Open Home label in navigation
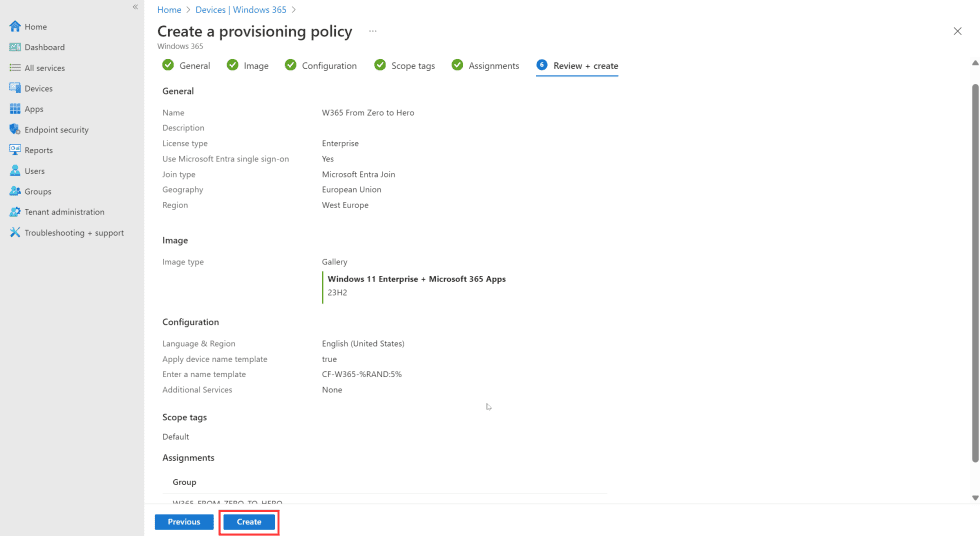This screenshot has width=980, height=536. click(36, 27)
